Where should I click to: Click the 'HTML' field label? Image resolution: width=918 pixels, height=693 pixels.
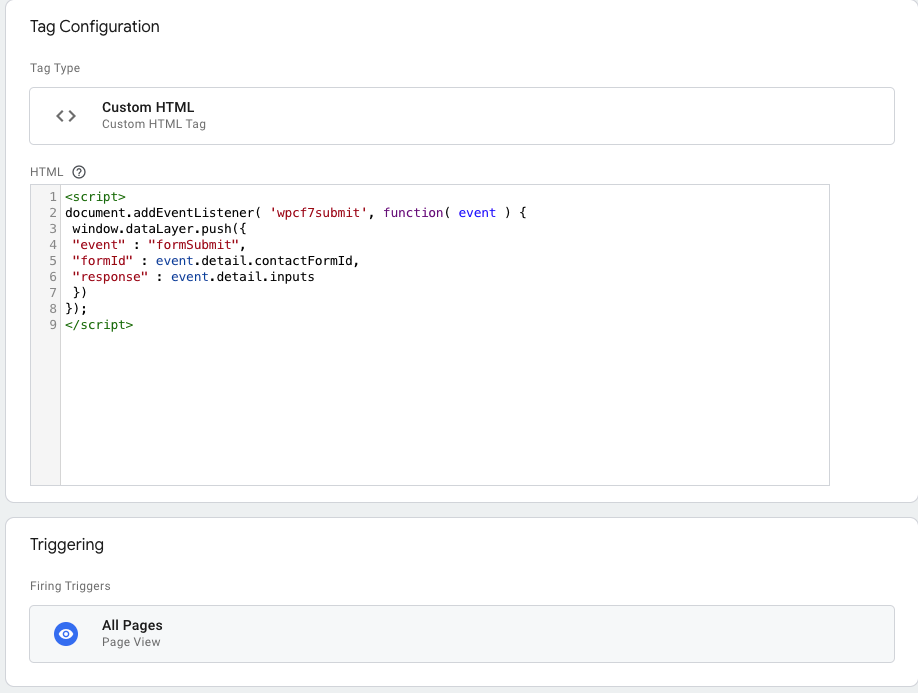(x=46, y=172)
